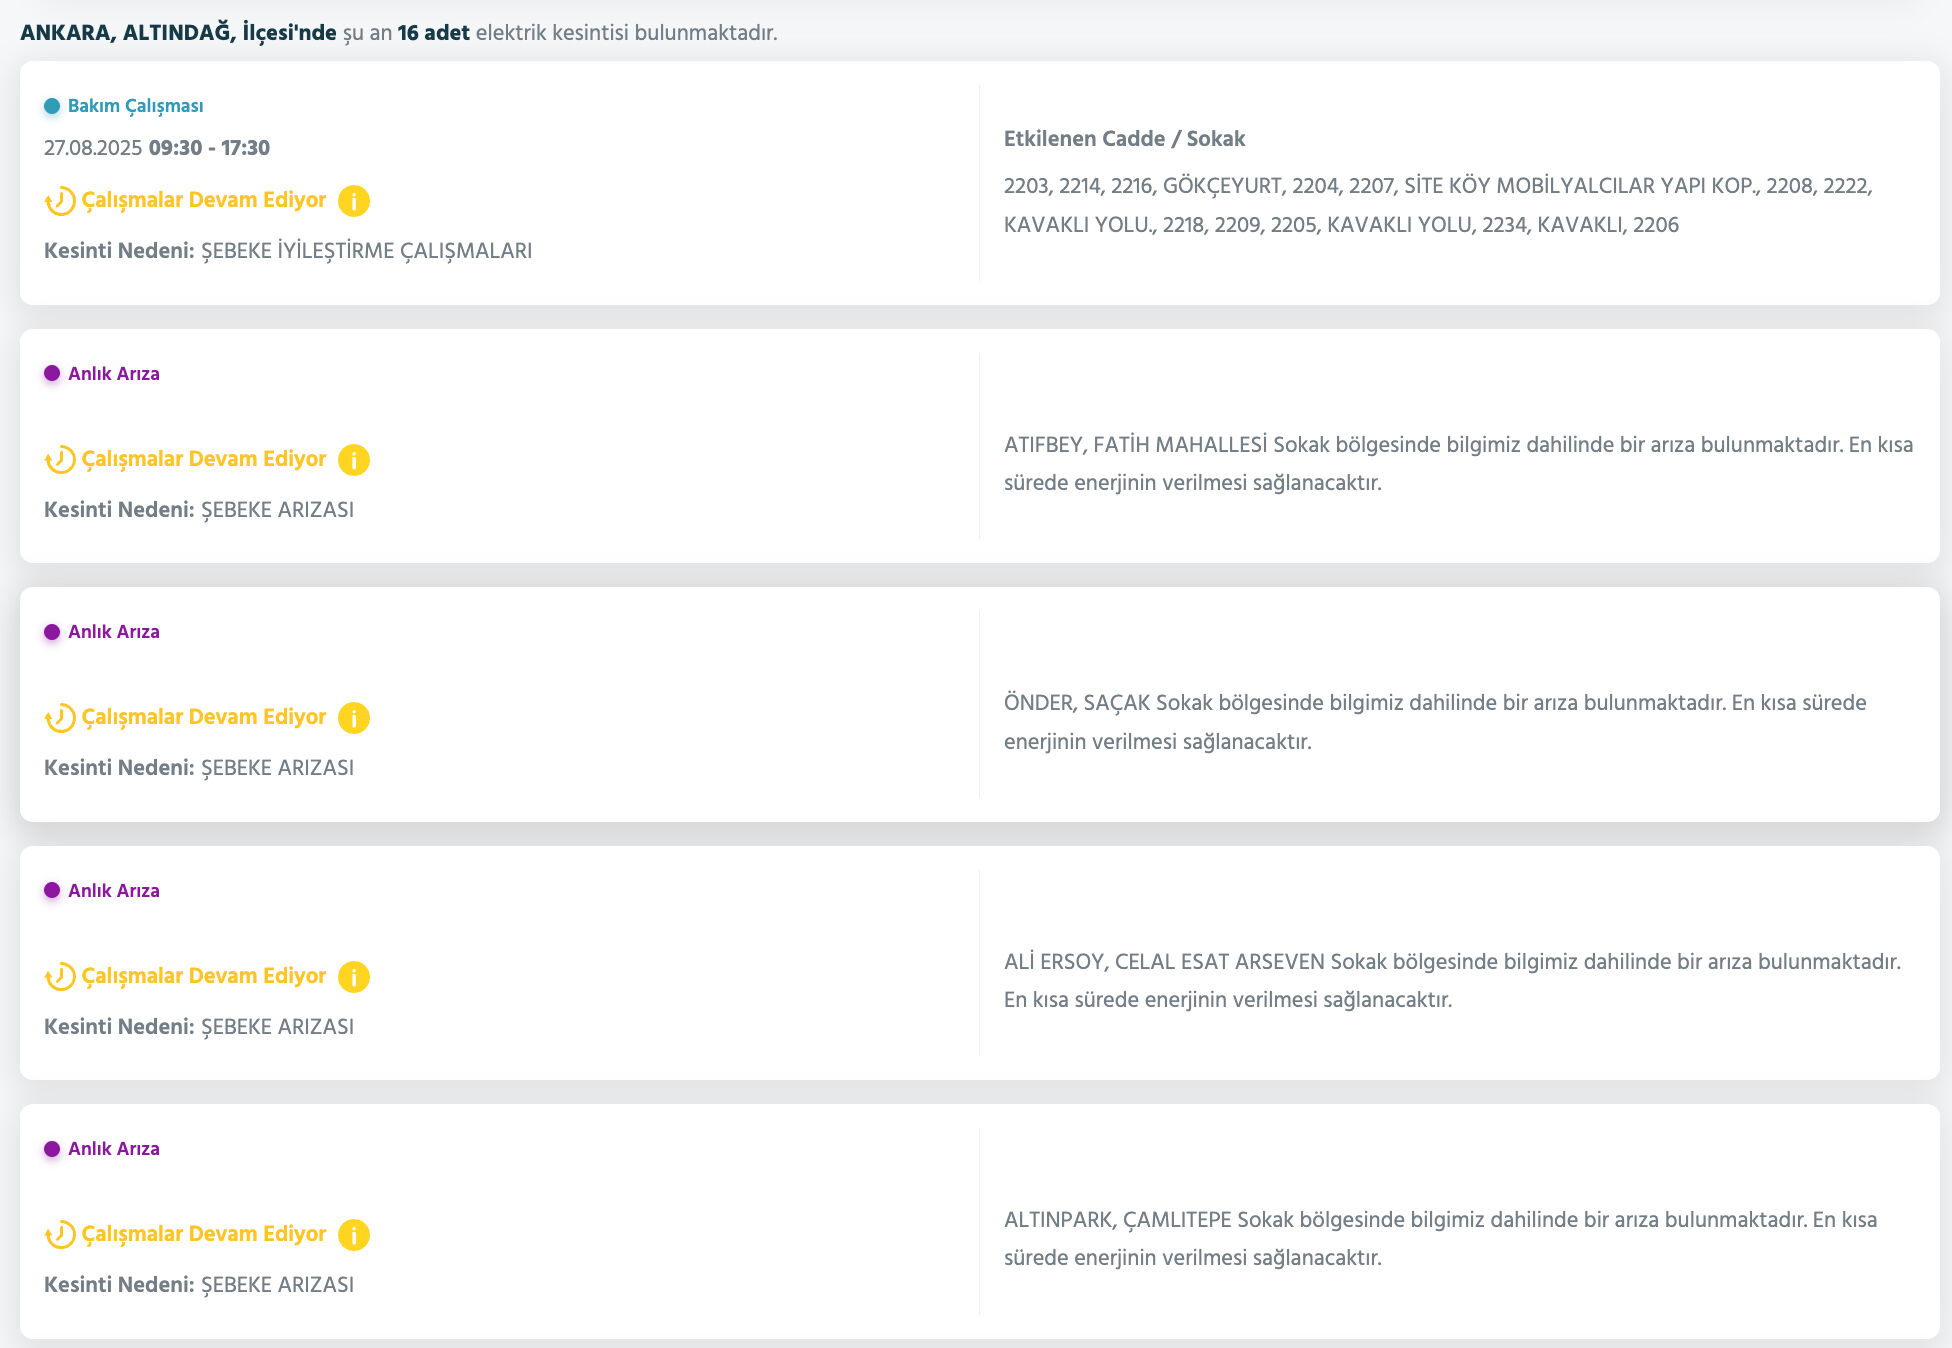Click Çalışmalar Devam Ediyor in ÖNDER card
This screenshot has height=1348, width=1952.
pos(204,717)
